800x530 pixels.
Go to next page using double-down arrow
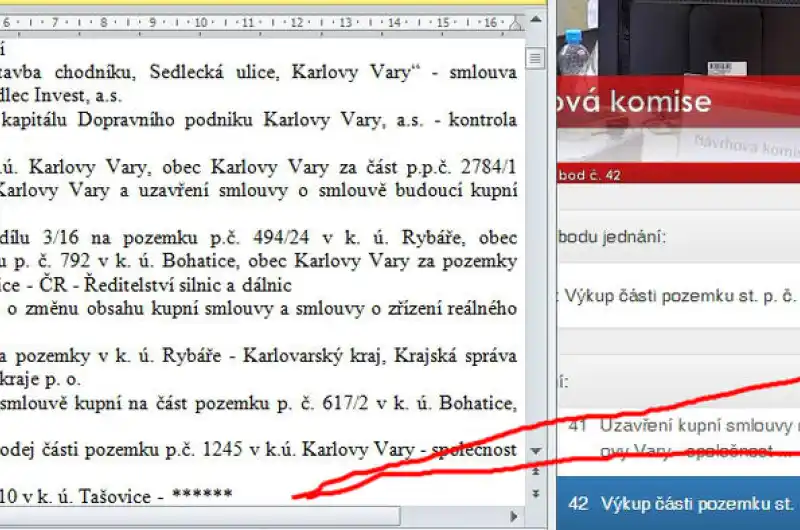[x=536, y=493]
